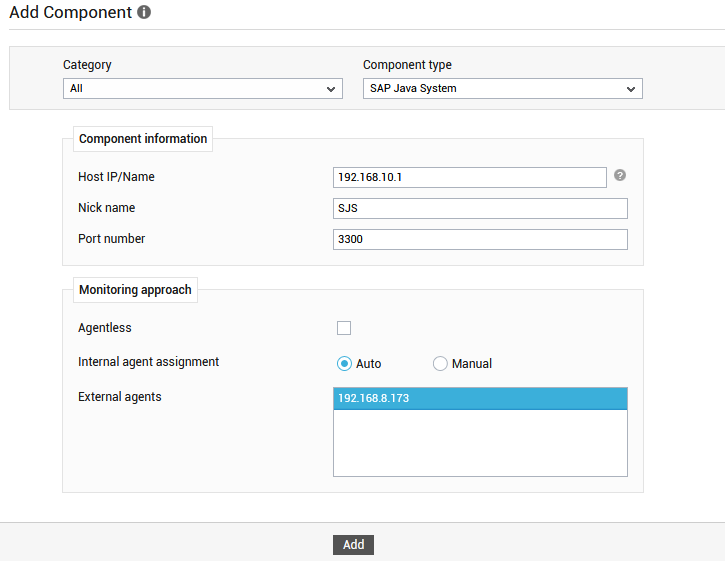The image size is (725, 561).
Task: Click the Internal agent assignment label
Action: tap(148, 362)
